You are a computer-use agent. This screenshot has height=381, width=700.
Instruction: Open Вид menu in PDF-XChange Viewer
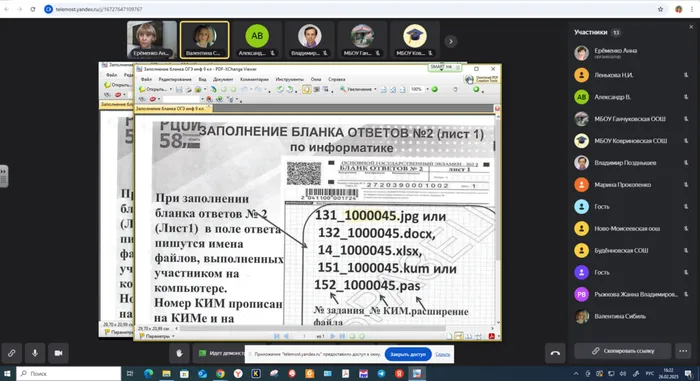[202, 79]
